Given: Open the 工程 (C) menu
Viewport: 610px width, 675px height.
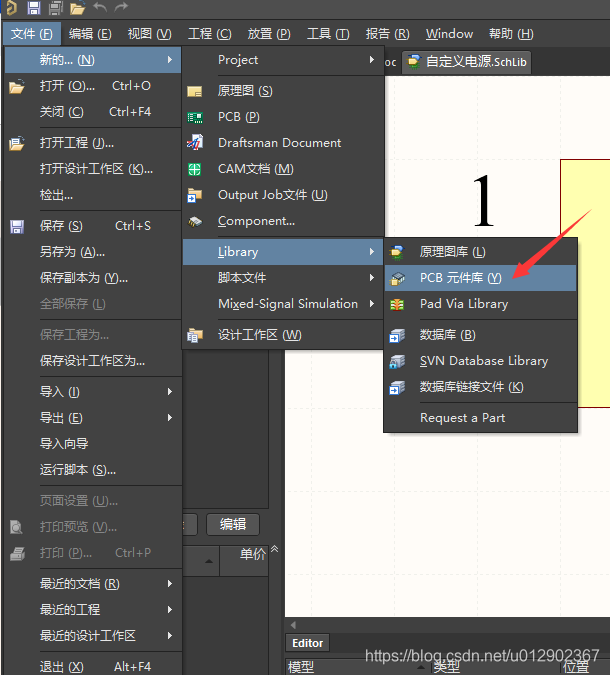Looking at the screenshot, I should point(210,34).
